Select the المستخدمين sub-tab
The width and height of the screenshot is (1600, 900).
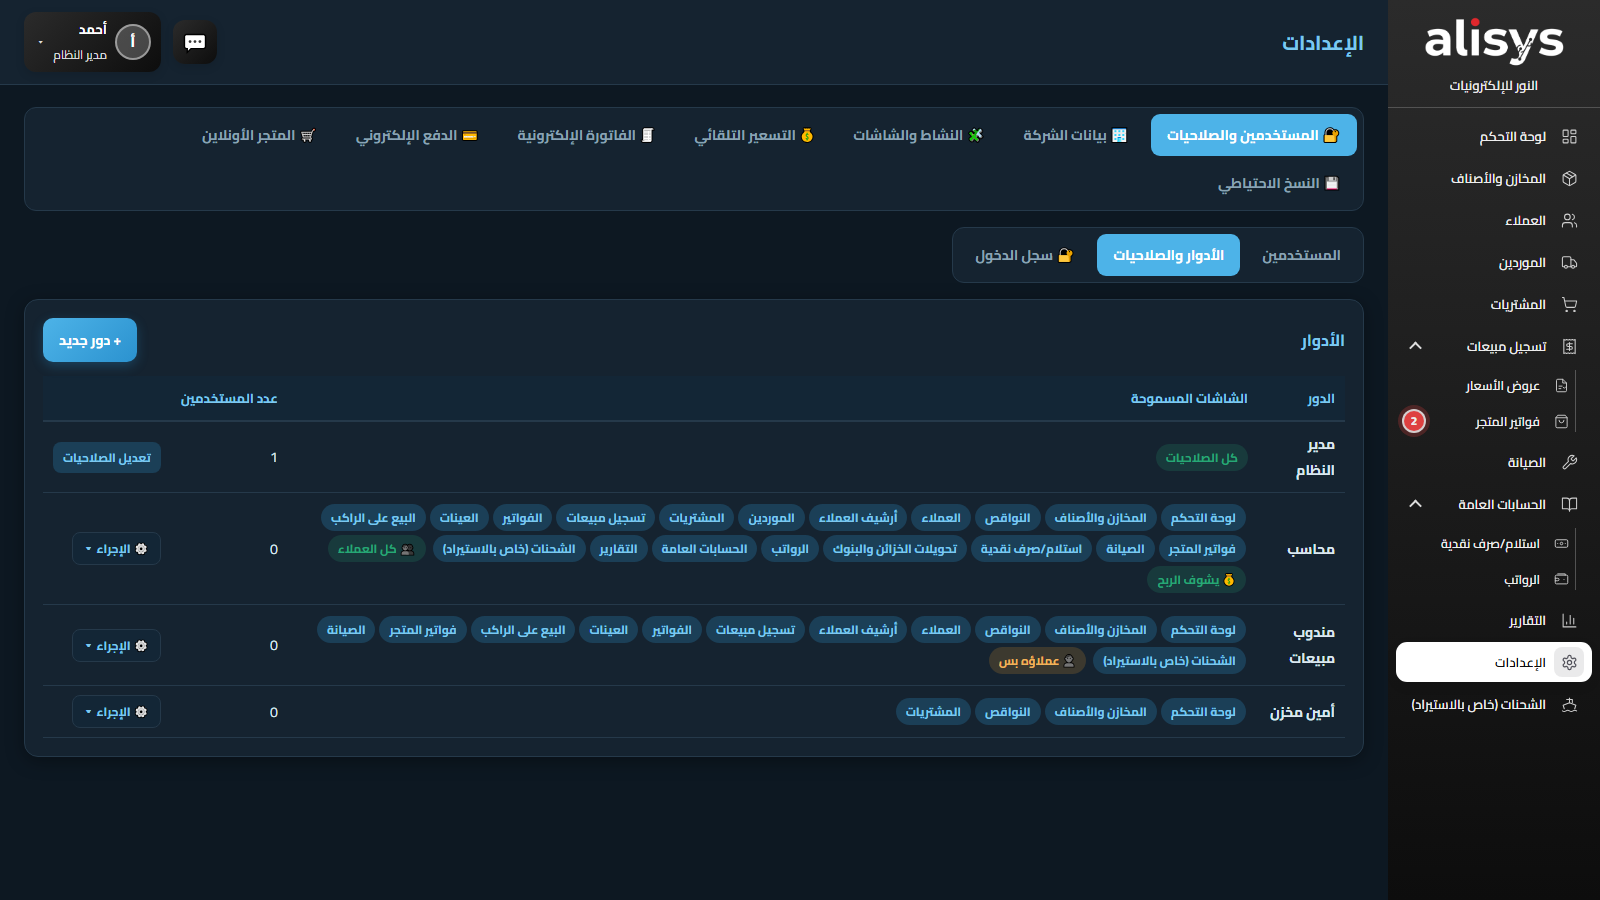tap(1301, 255)
